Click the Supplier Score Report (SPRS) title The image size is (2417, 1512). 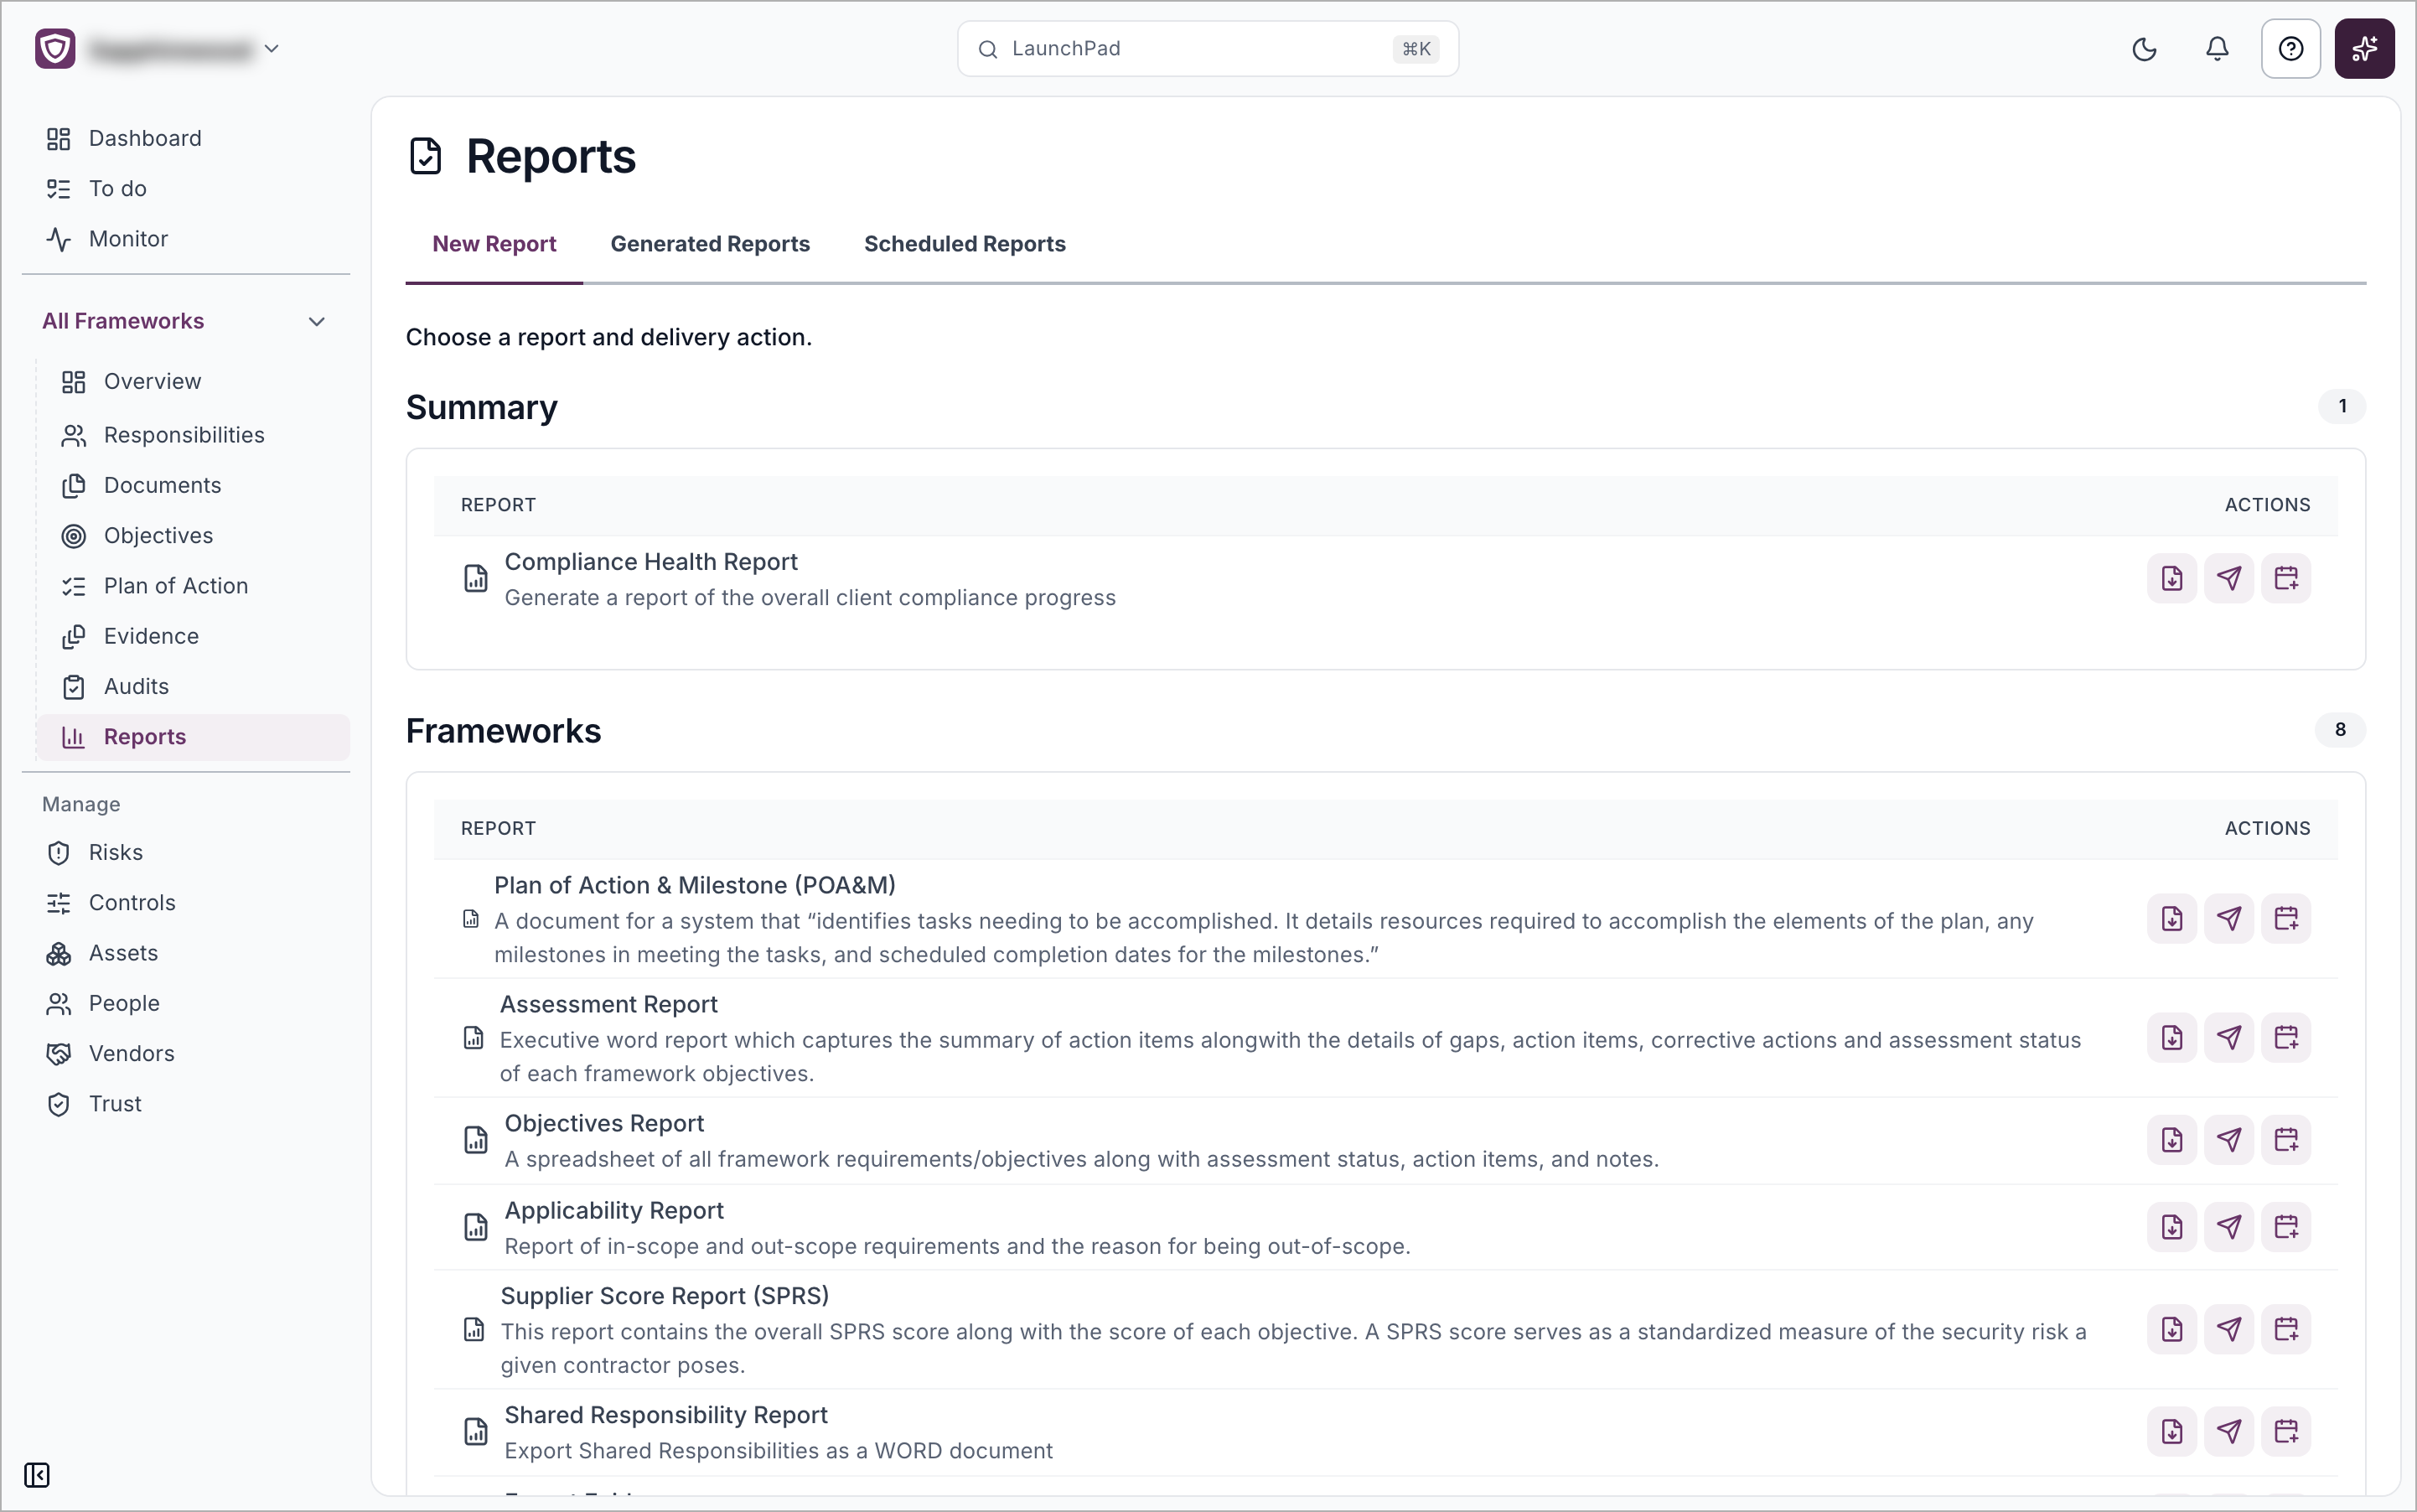tap(664, 1296)
